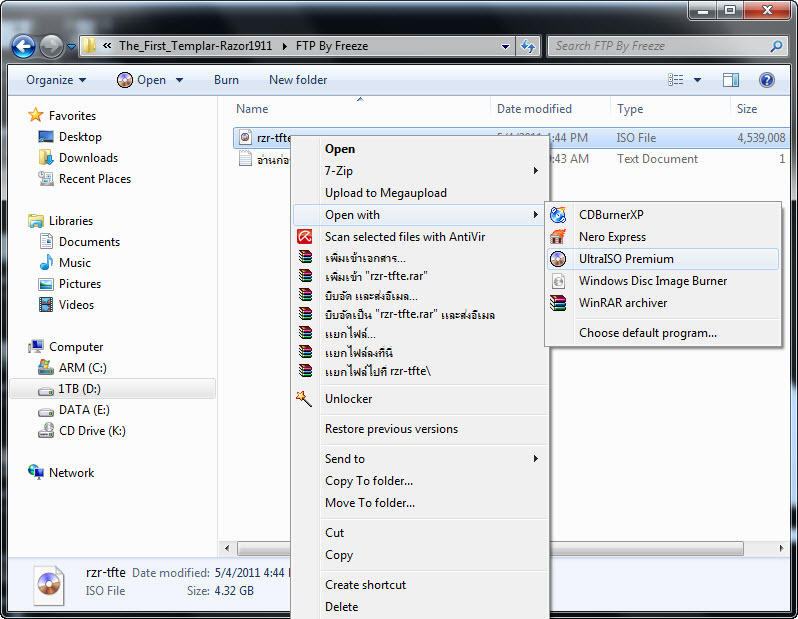
Task: Click the Unlocker wand icon
Action: coord(304,399)
